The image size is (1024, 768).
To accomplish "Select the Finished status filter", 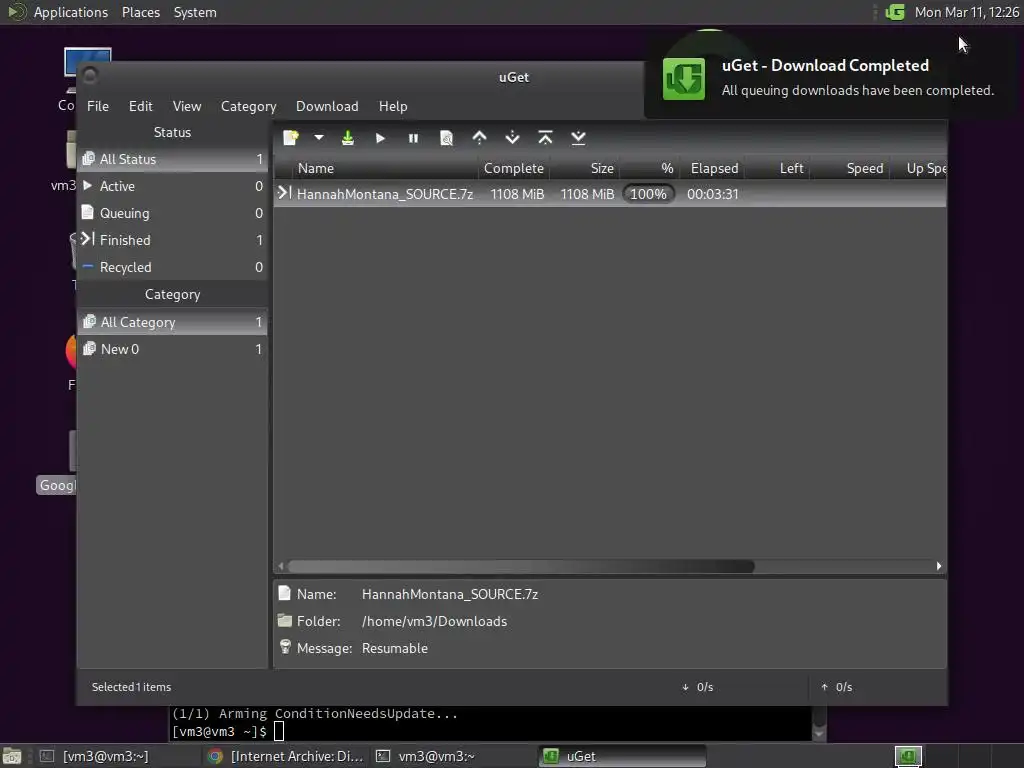I will tap(172, 240).
